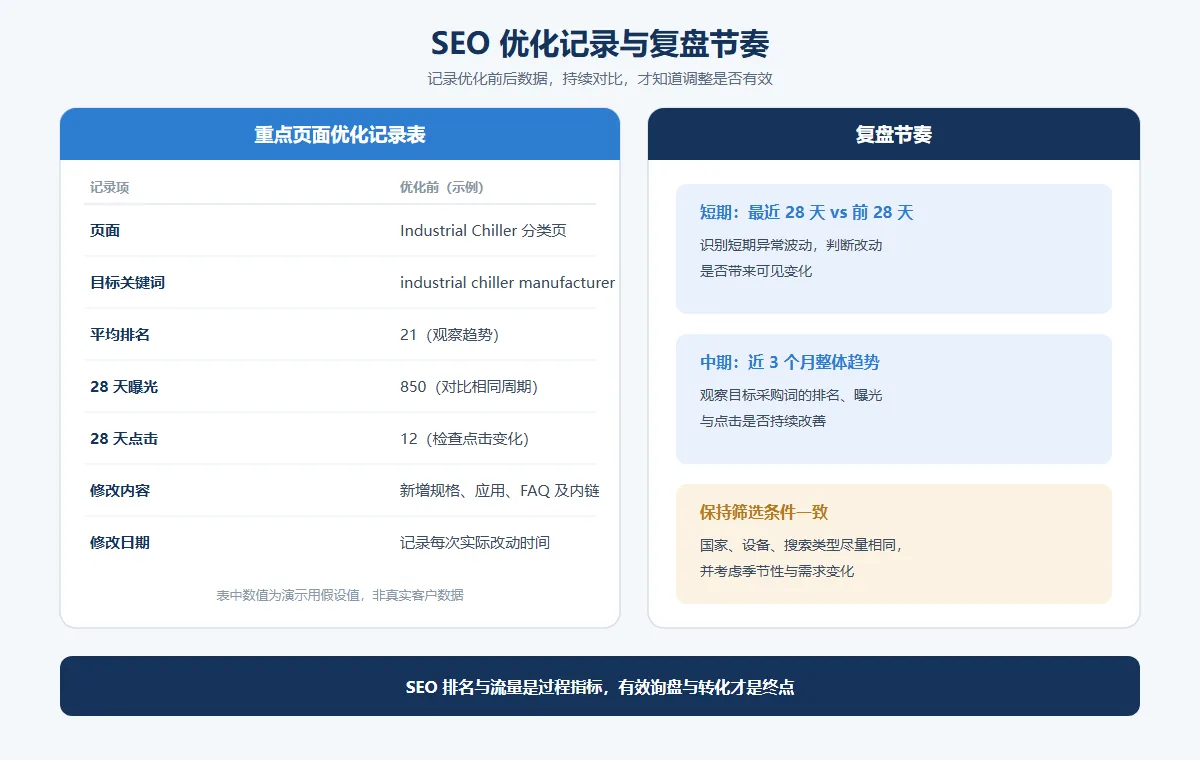Click the "21（观察趋势）" value
This screenshot has width=1200, height=760.
(449, 335)
